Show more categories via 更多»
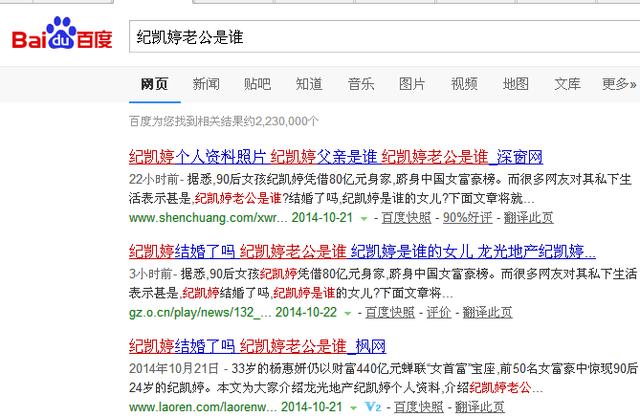 tap(619, 84)
